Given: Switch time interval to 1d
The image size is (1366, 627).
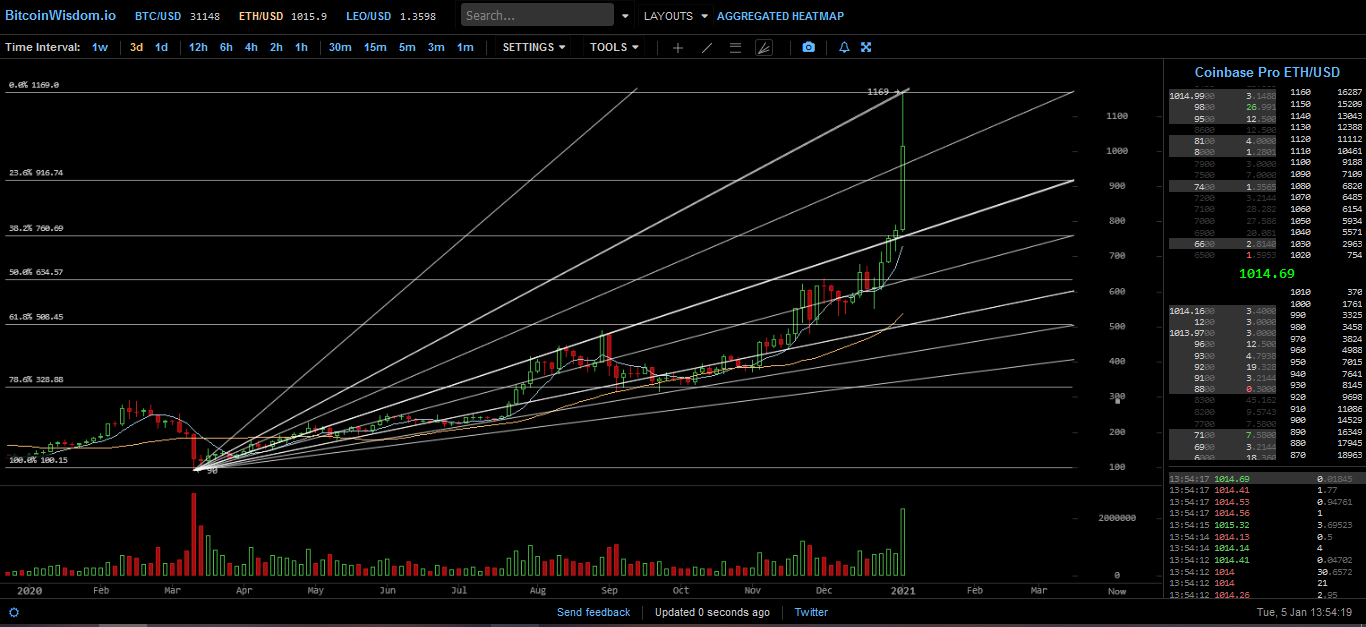Looking at the screenshot, I should pyautogui.click(x=161, y=47).
